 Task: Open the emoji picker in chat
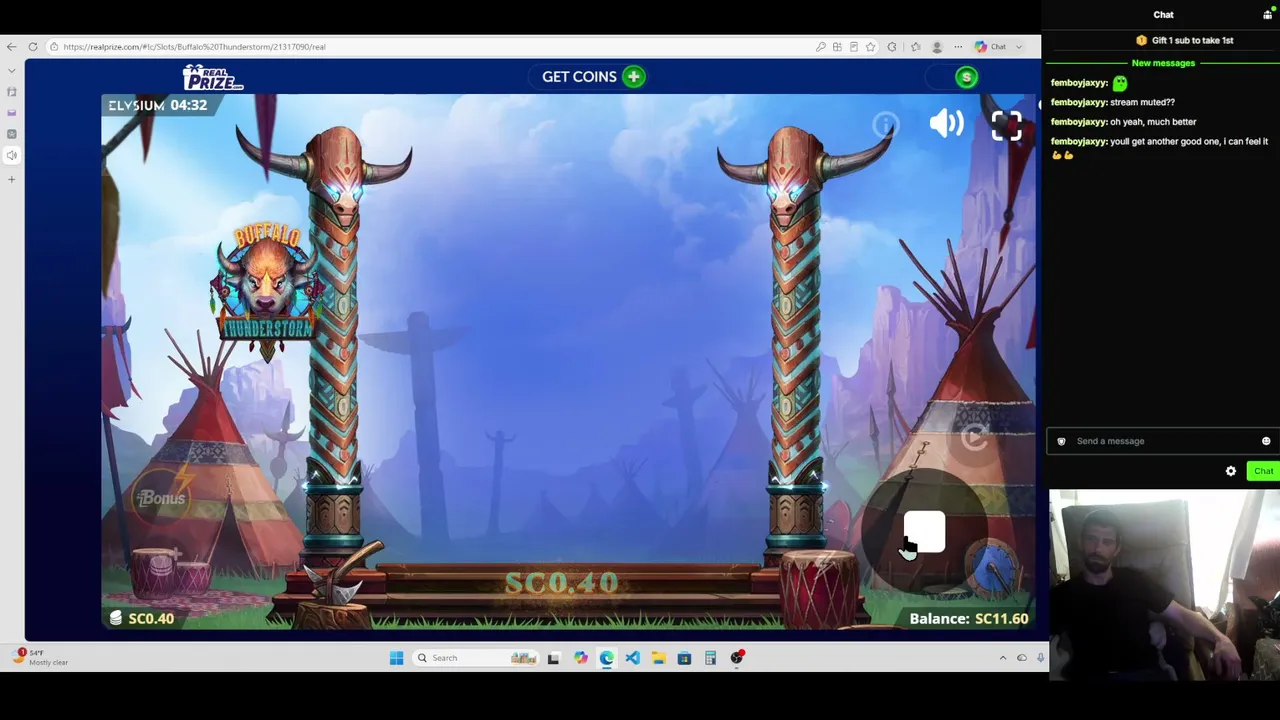[x=1266, y=441]
